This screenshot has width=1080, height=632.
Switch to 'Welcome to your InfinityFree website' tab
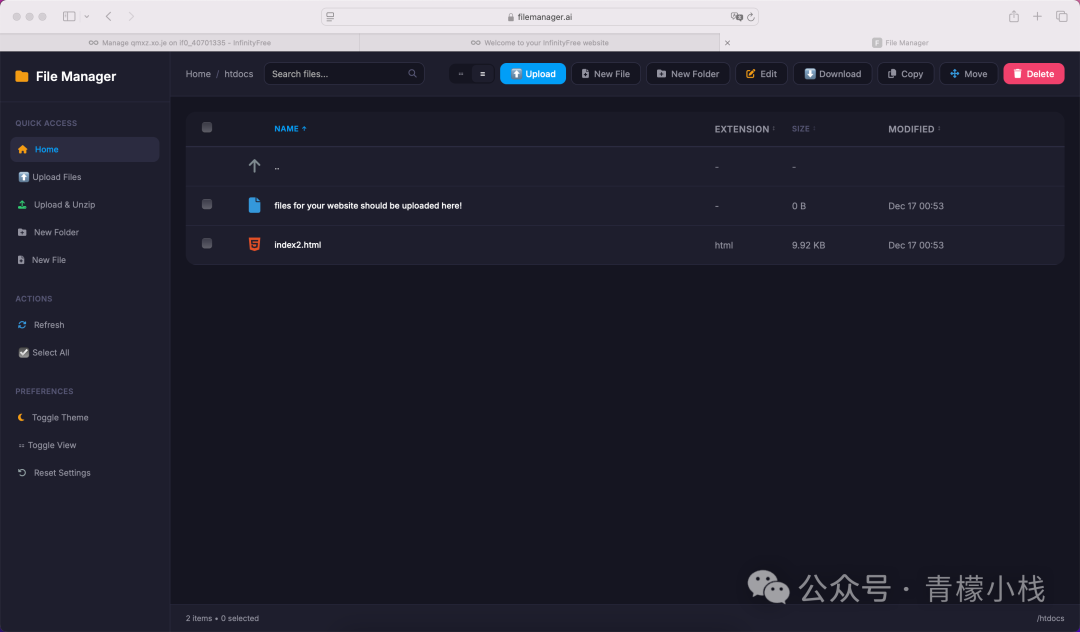coord(539,43)
